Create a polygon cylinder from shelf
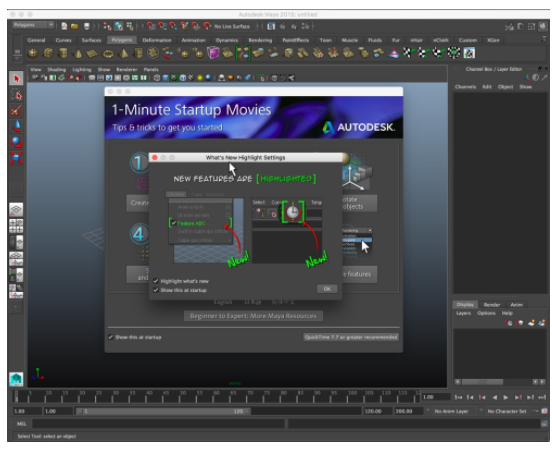Screen dimensions: 552x451 (x=63, y=53)
